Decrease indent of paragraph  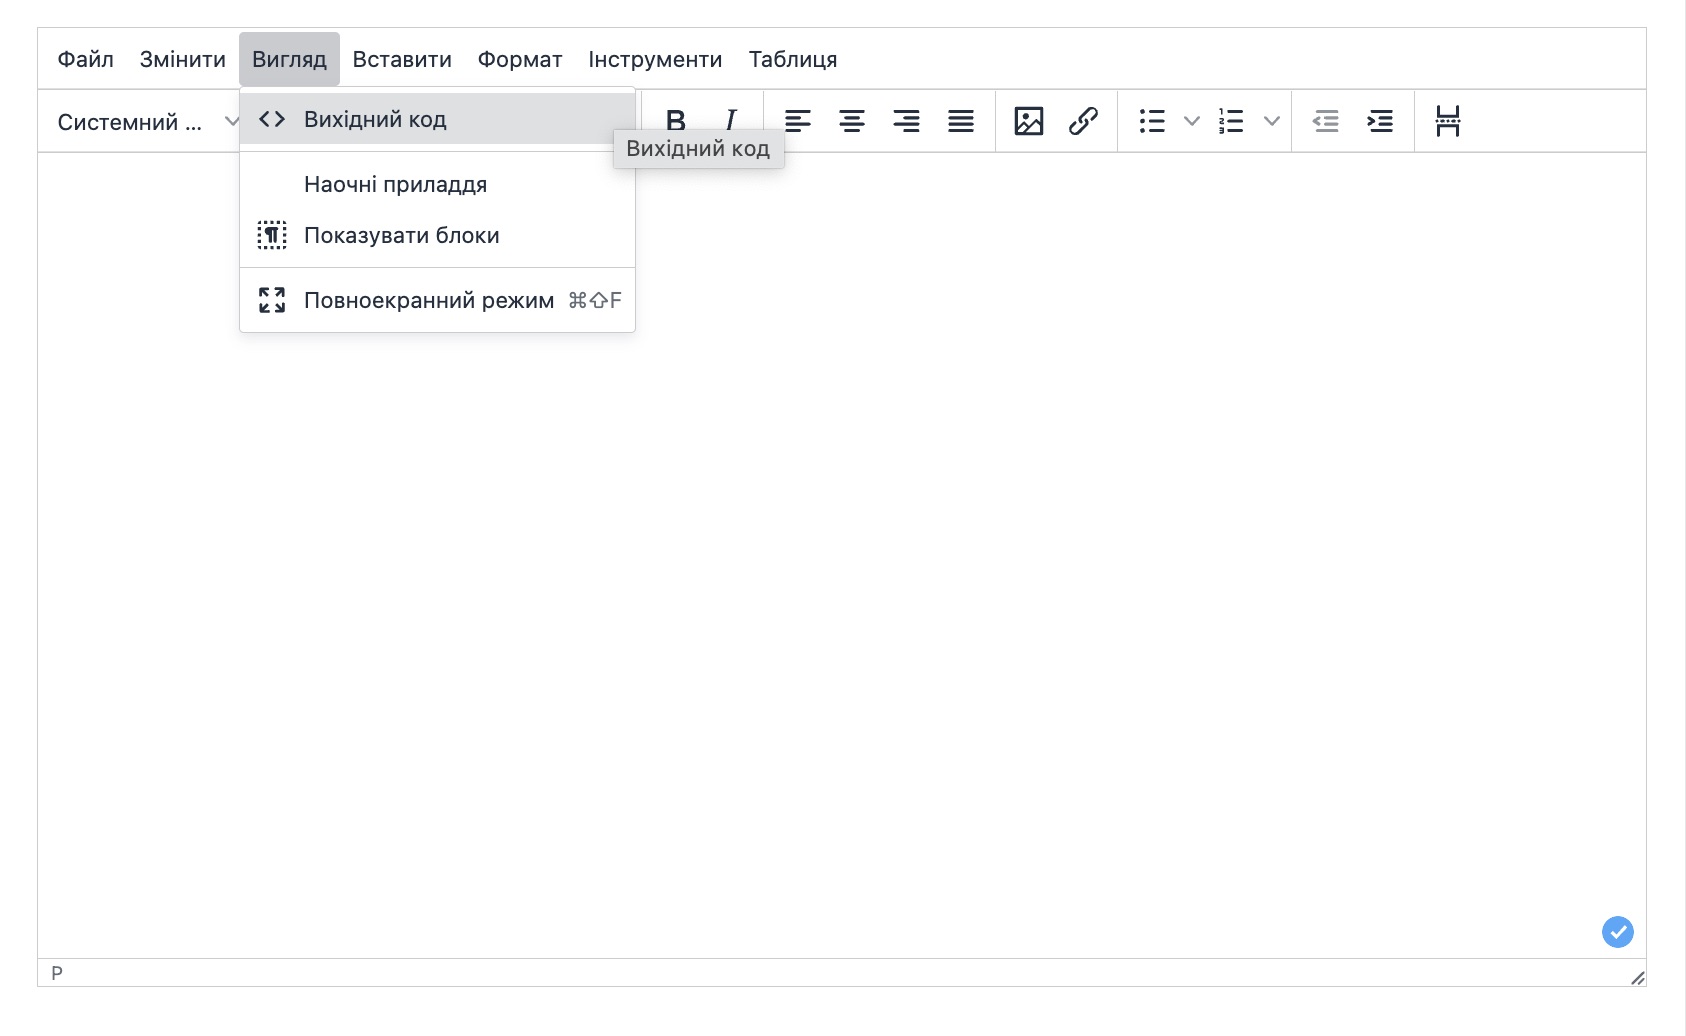pos(1325,121)
